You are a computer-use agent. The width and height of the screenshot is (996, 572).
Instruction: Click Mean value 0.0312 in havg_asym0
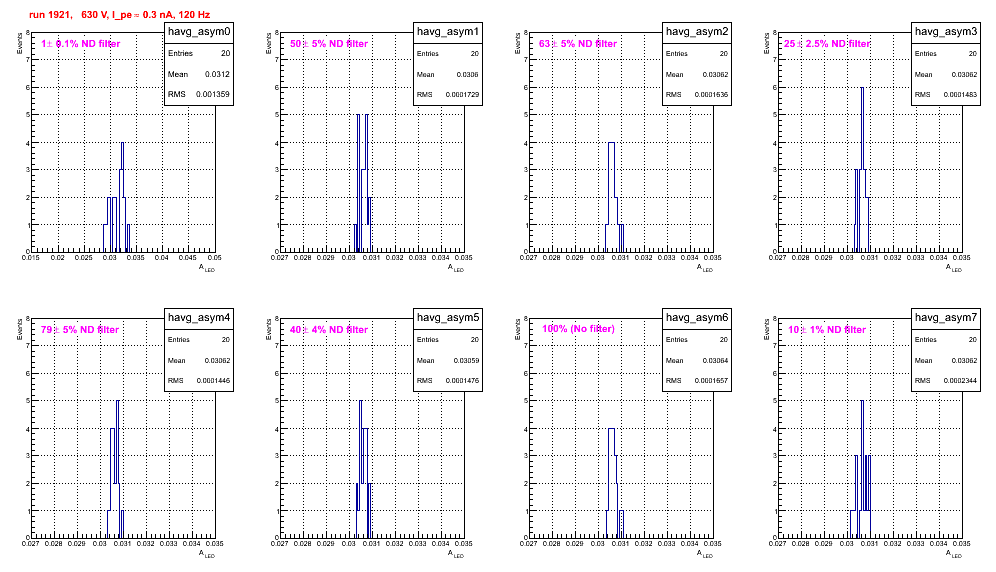217,74
